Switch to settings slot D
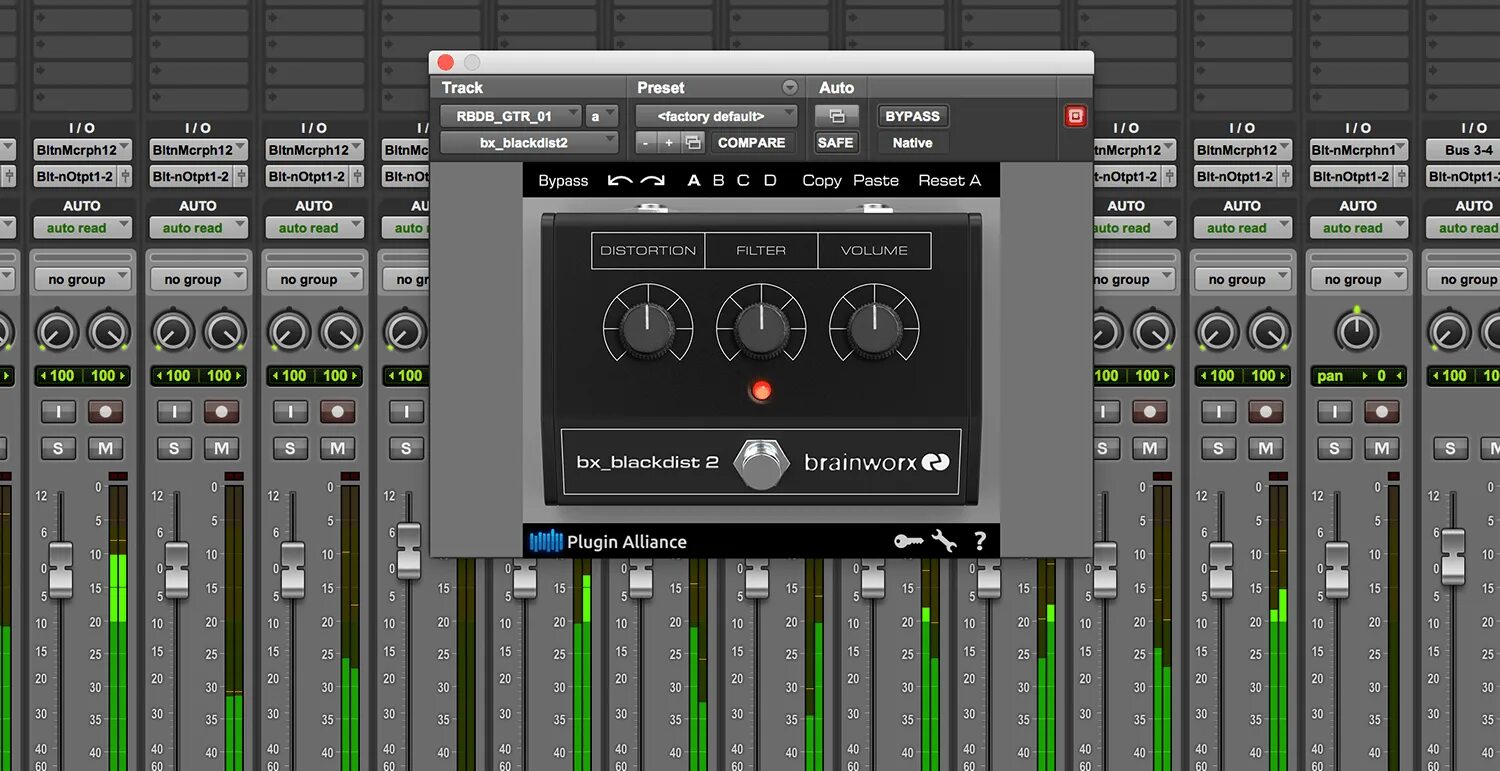Viewport: 1500px width, 771px height. [770, 181]
